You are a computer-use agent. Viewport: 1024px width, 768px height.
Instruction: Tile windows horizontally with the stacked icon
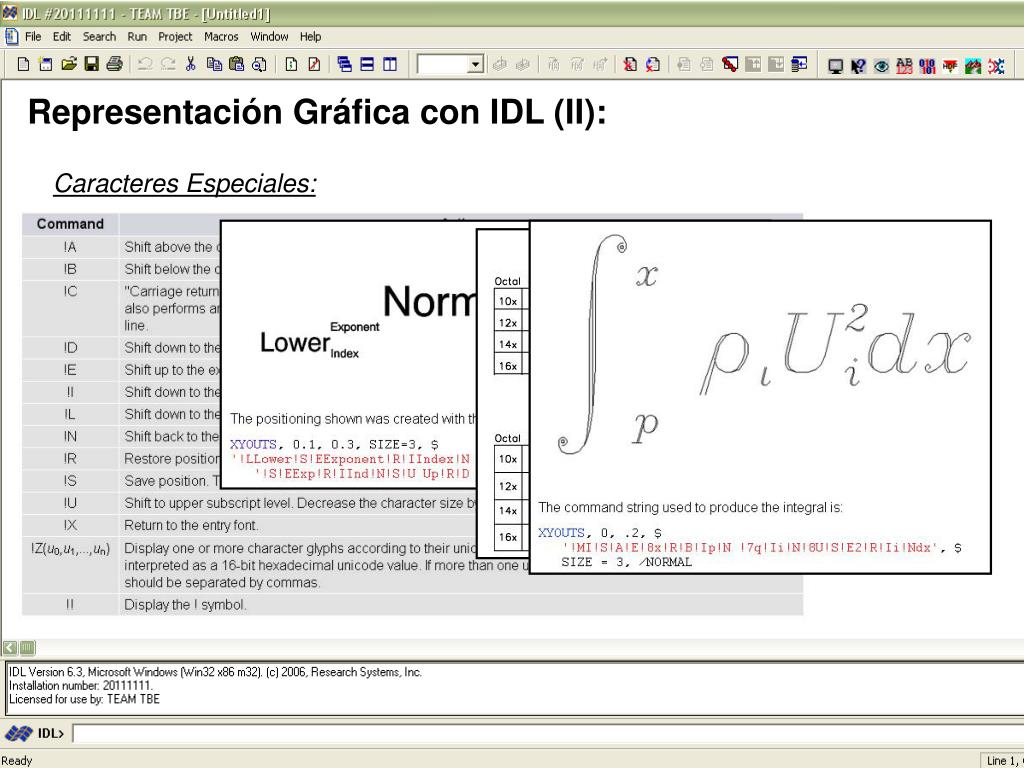click(368, 64)
